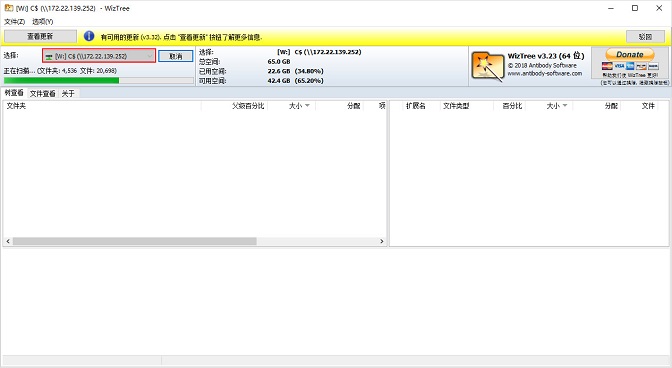Click the blue info icon in yellow bar

coord(89,36)
